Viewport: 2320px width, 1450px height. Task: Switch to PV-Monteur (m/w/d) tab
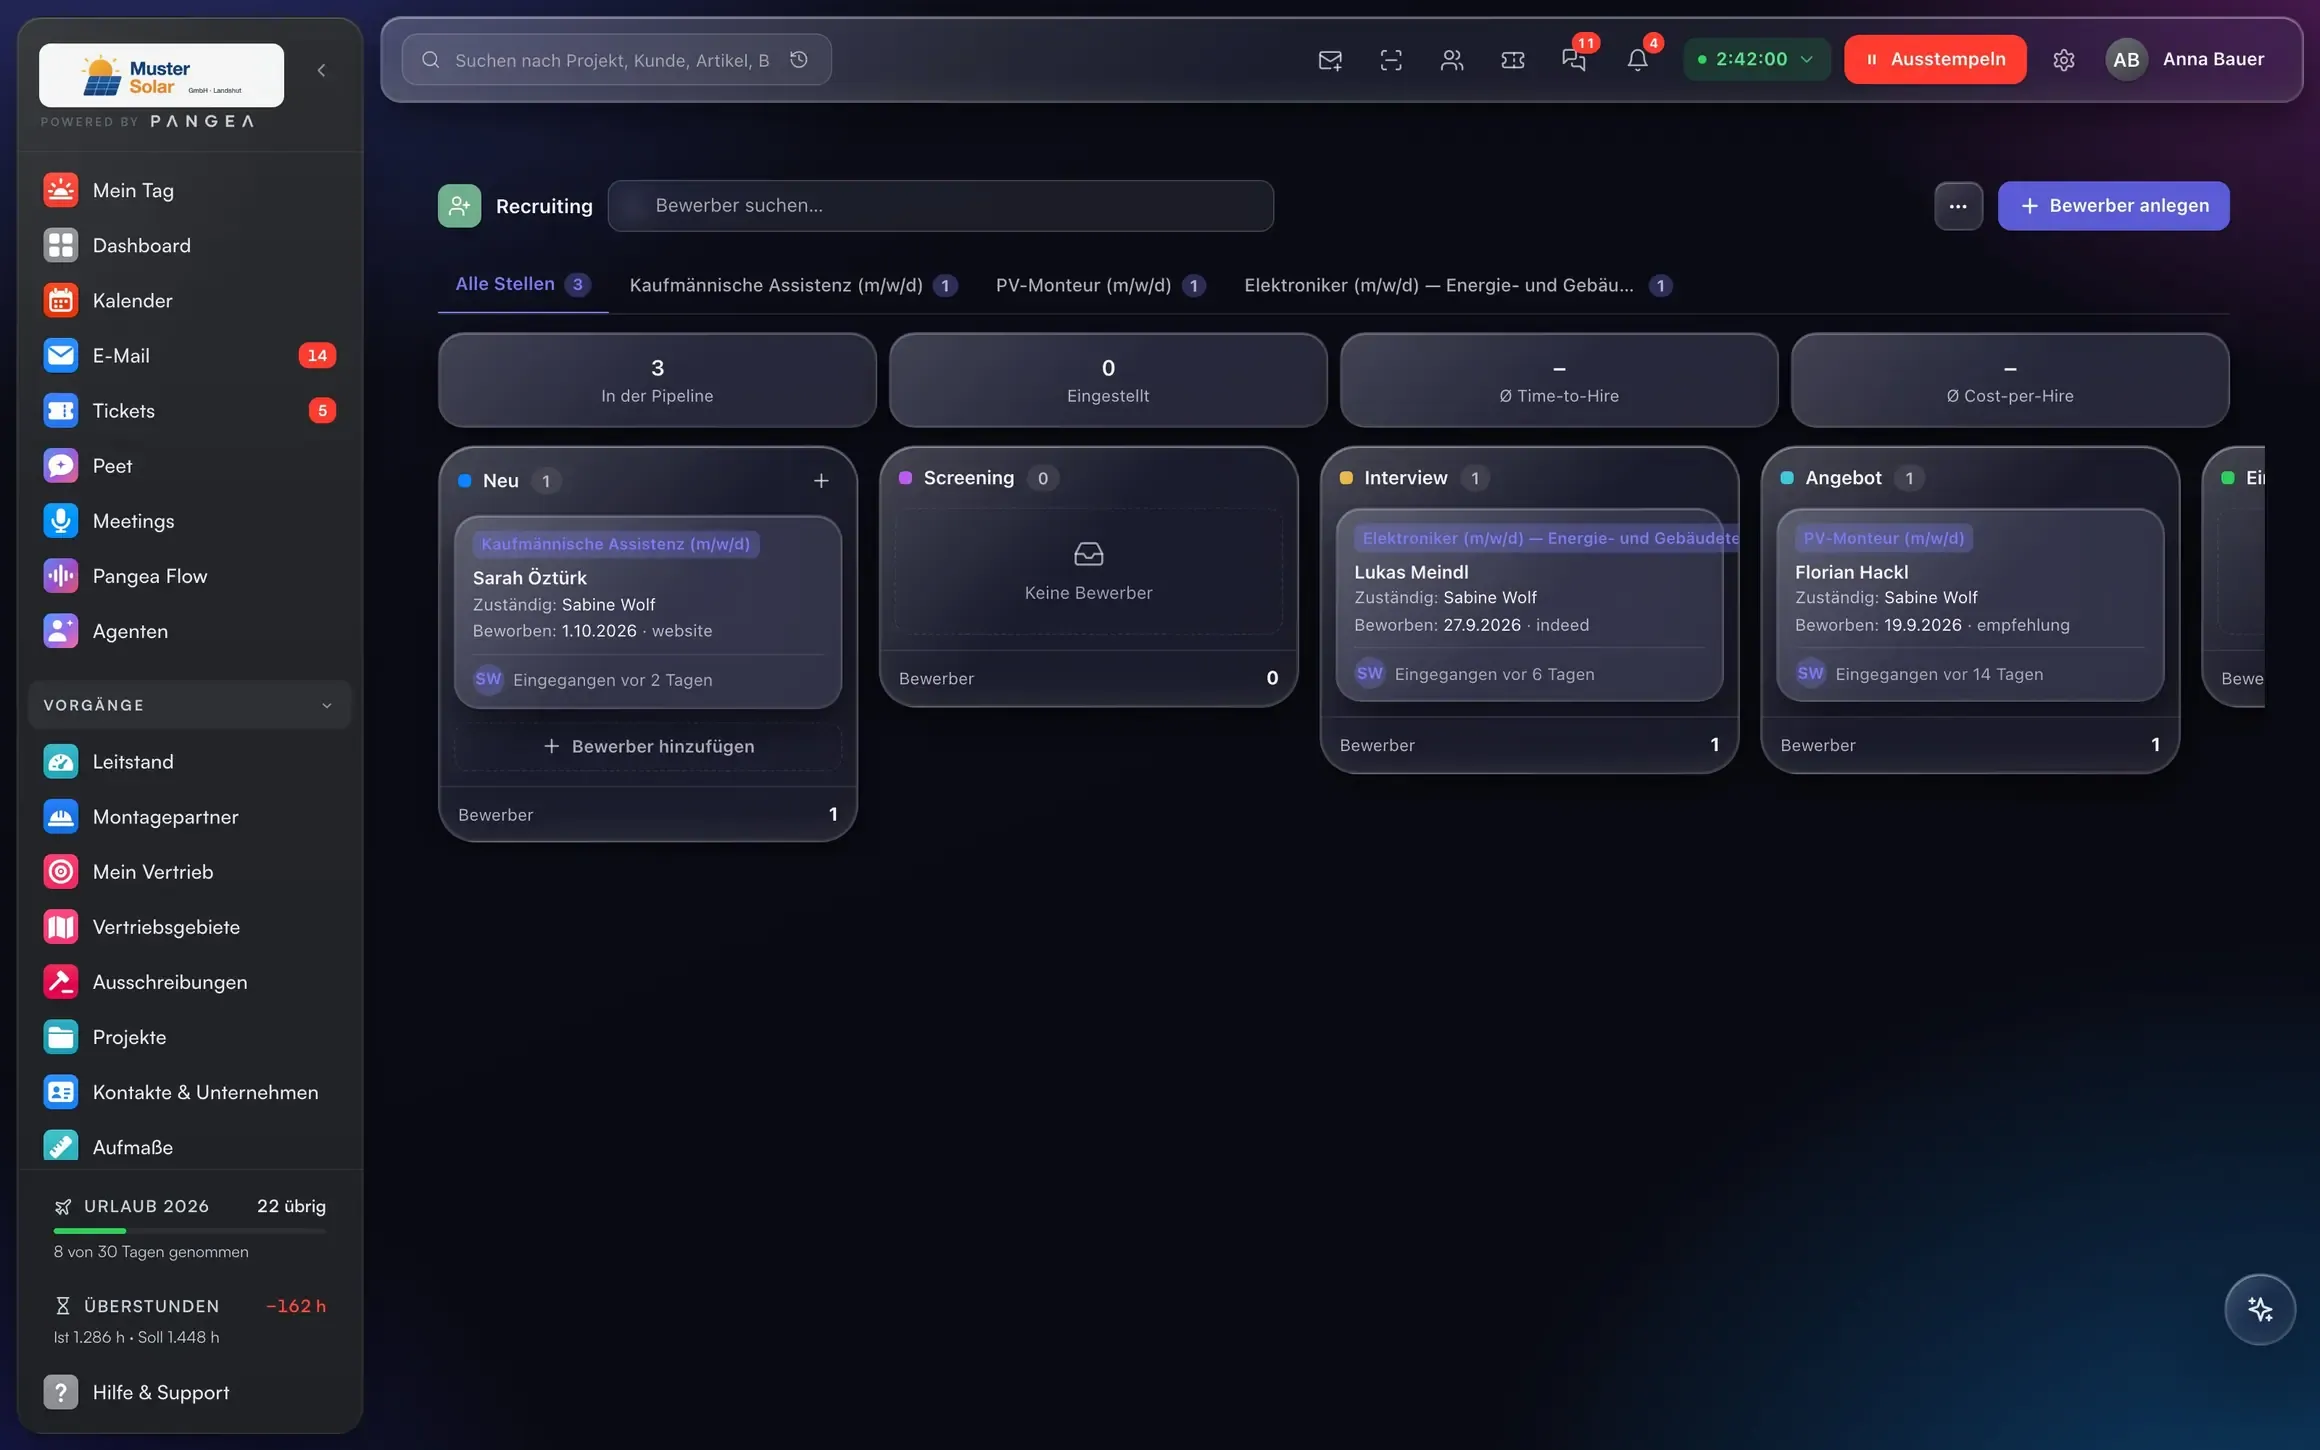click(1100, 285)
